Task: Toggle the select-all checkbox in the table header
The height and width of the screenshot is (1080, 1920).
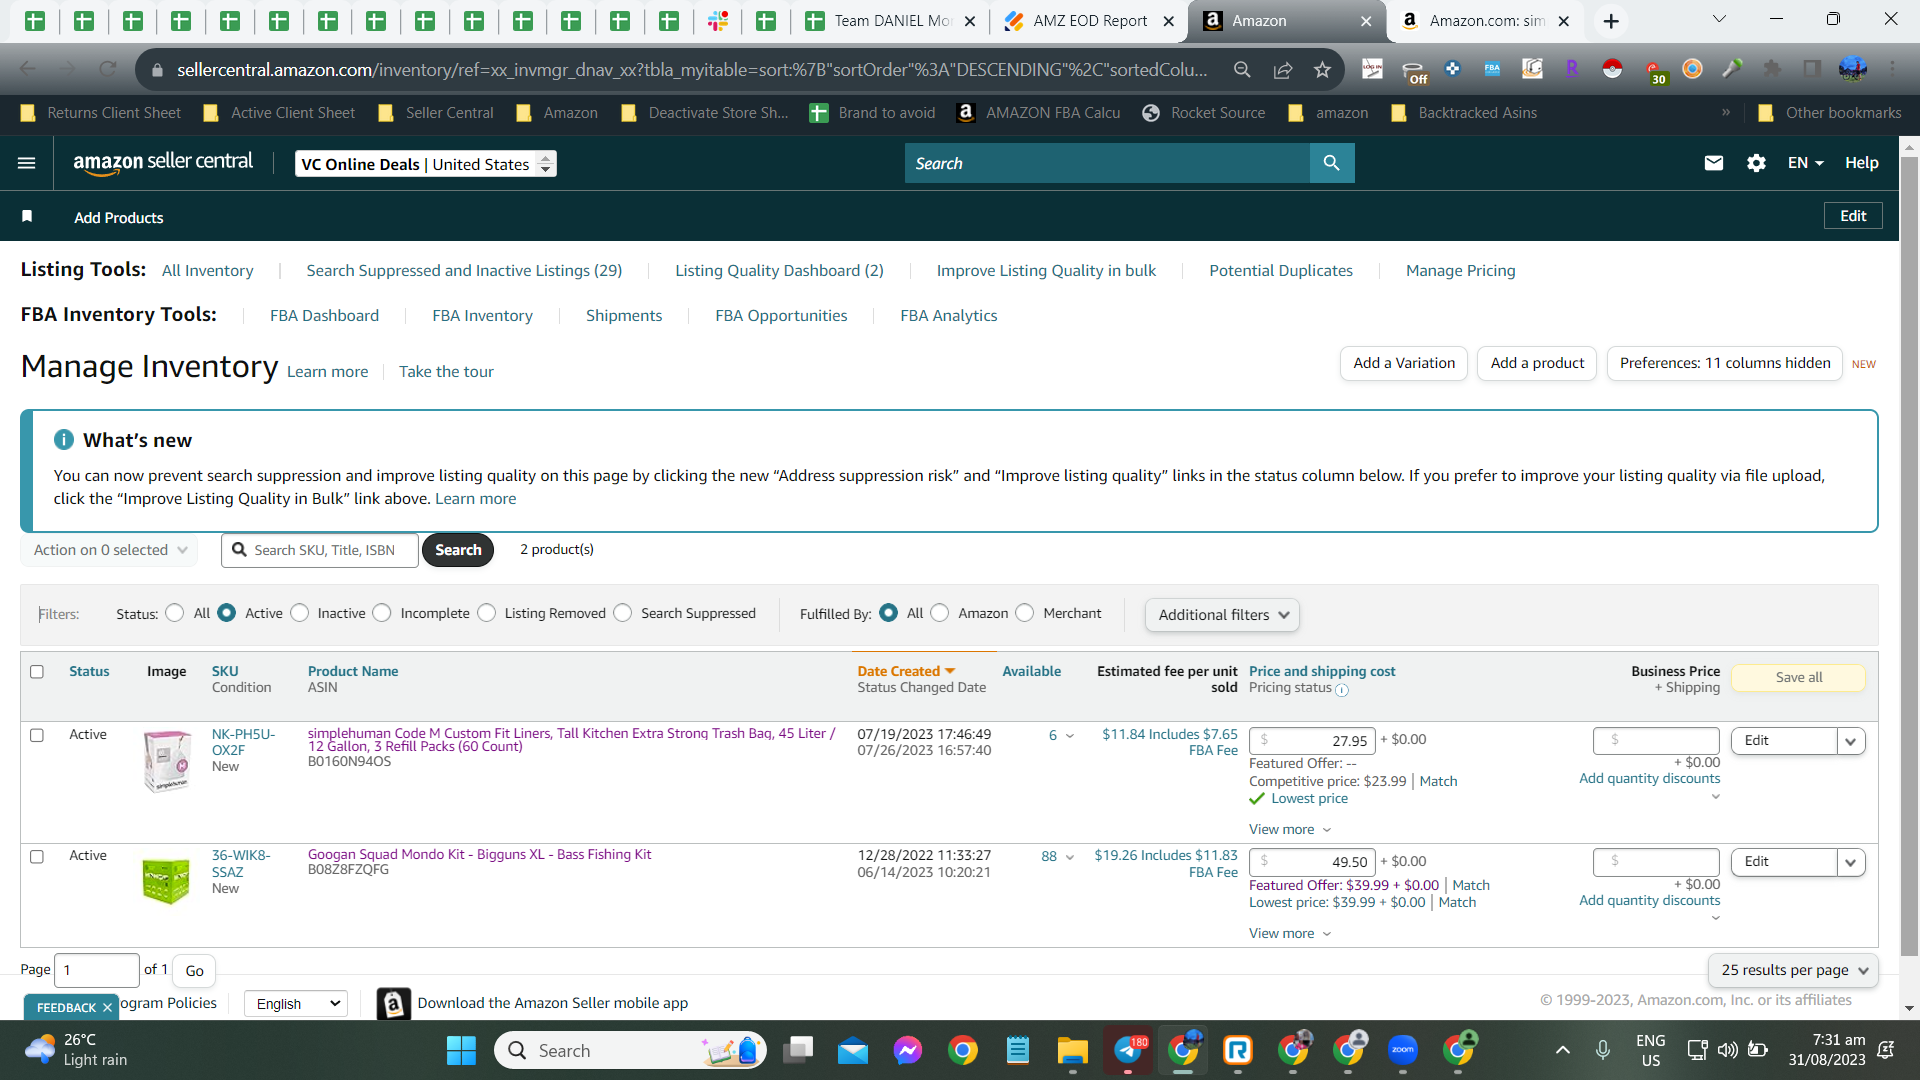Action: tap(37, 672)
